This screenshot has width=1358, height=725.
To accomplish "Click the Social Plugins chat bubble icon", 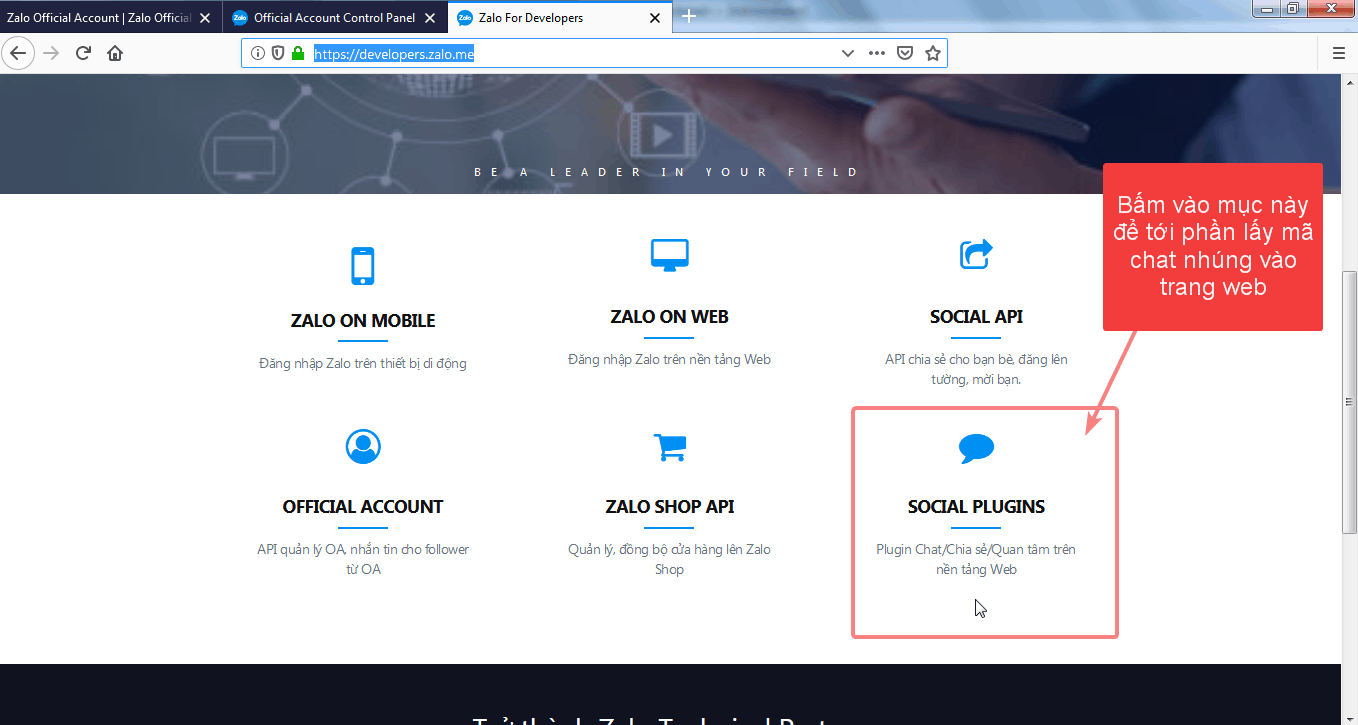I will [x=976, y=449].
